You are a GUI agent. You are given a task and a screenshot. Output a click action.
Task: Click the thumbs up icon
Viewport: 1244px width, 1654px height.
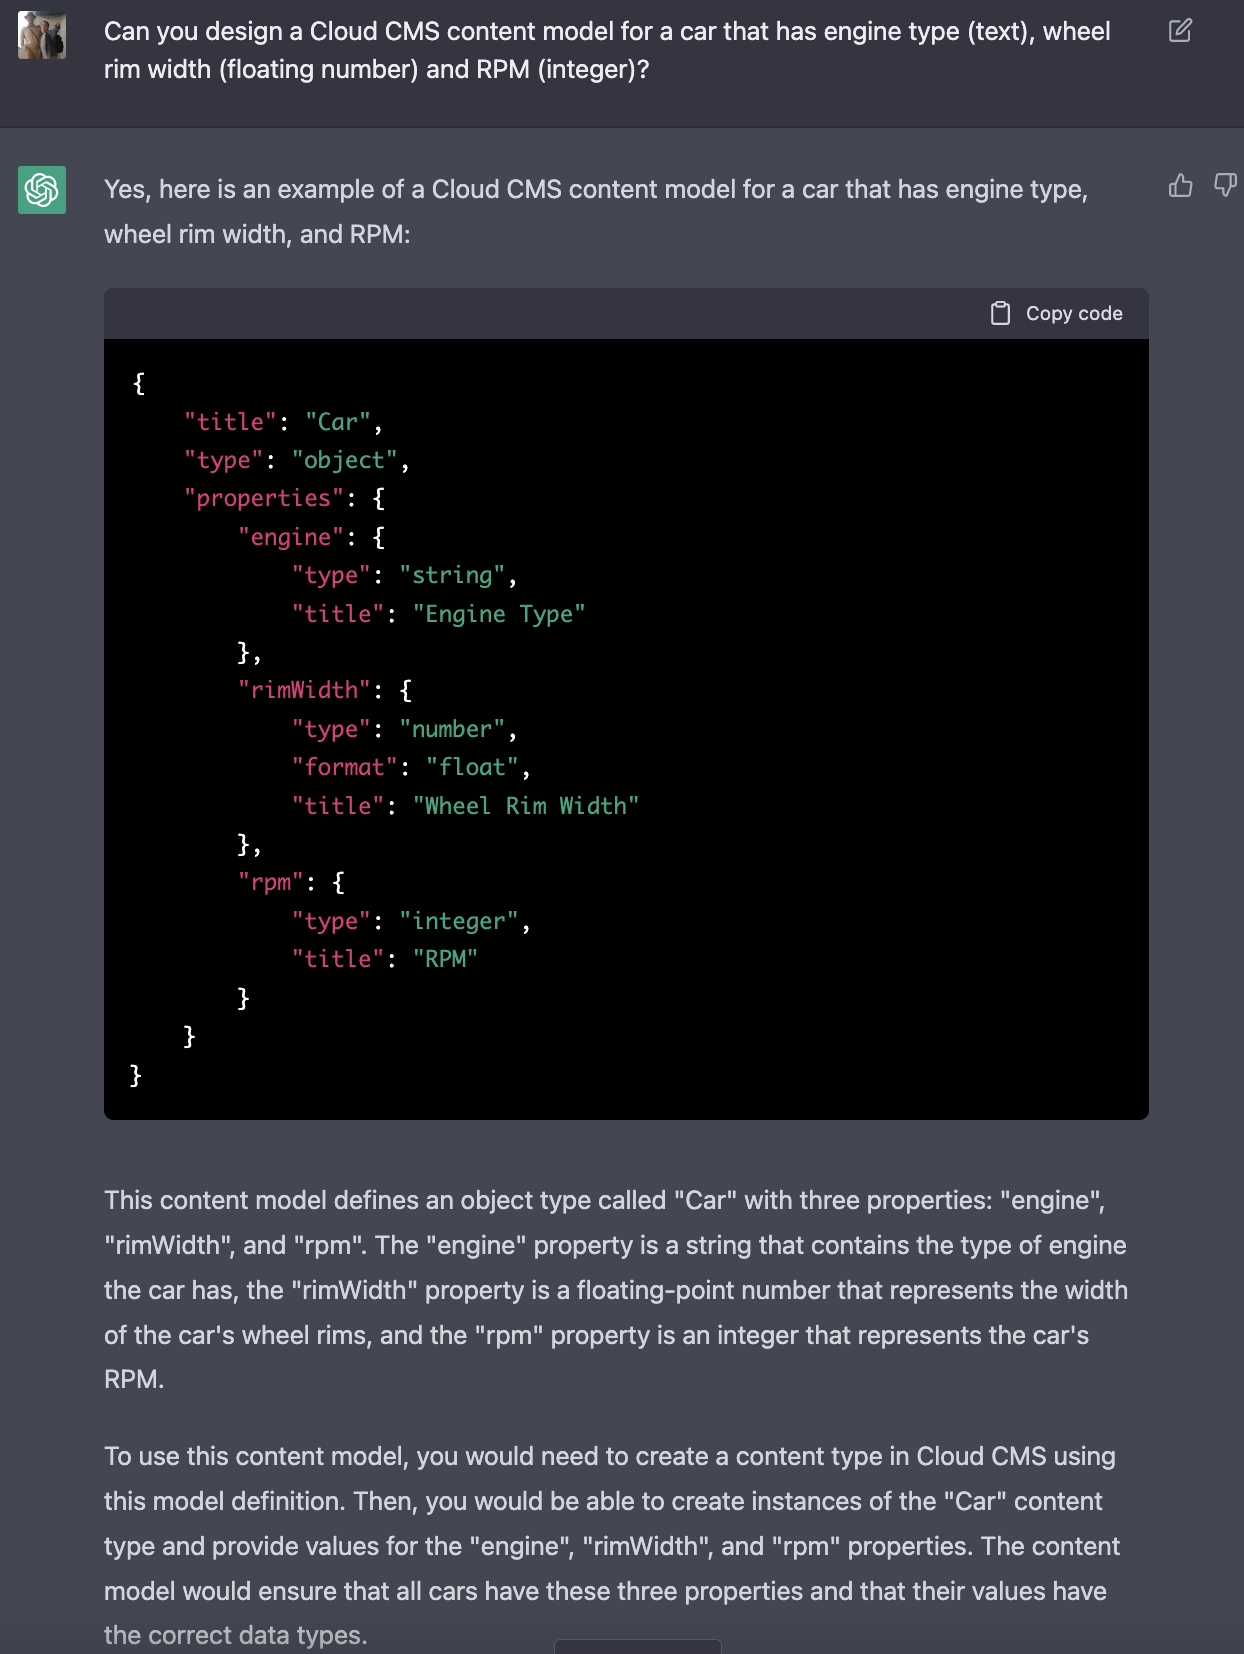(x=1181, y=186)
